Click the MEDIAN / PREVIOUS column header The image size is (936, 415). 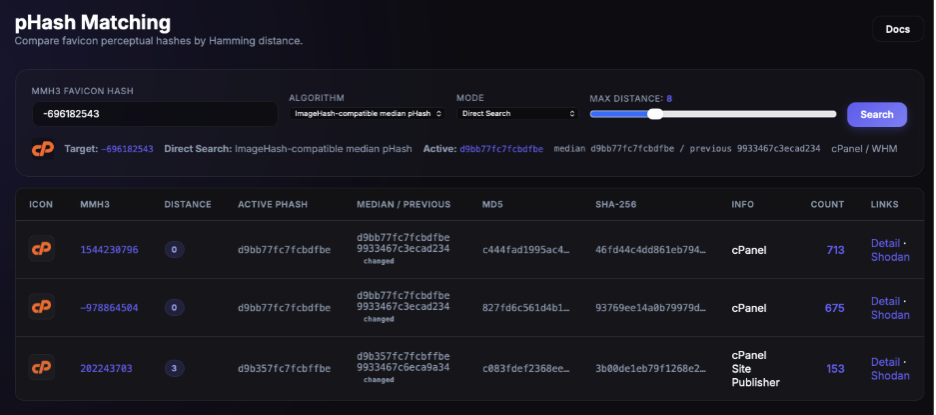tap(404, 204)
